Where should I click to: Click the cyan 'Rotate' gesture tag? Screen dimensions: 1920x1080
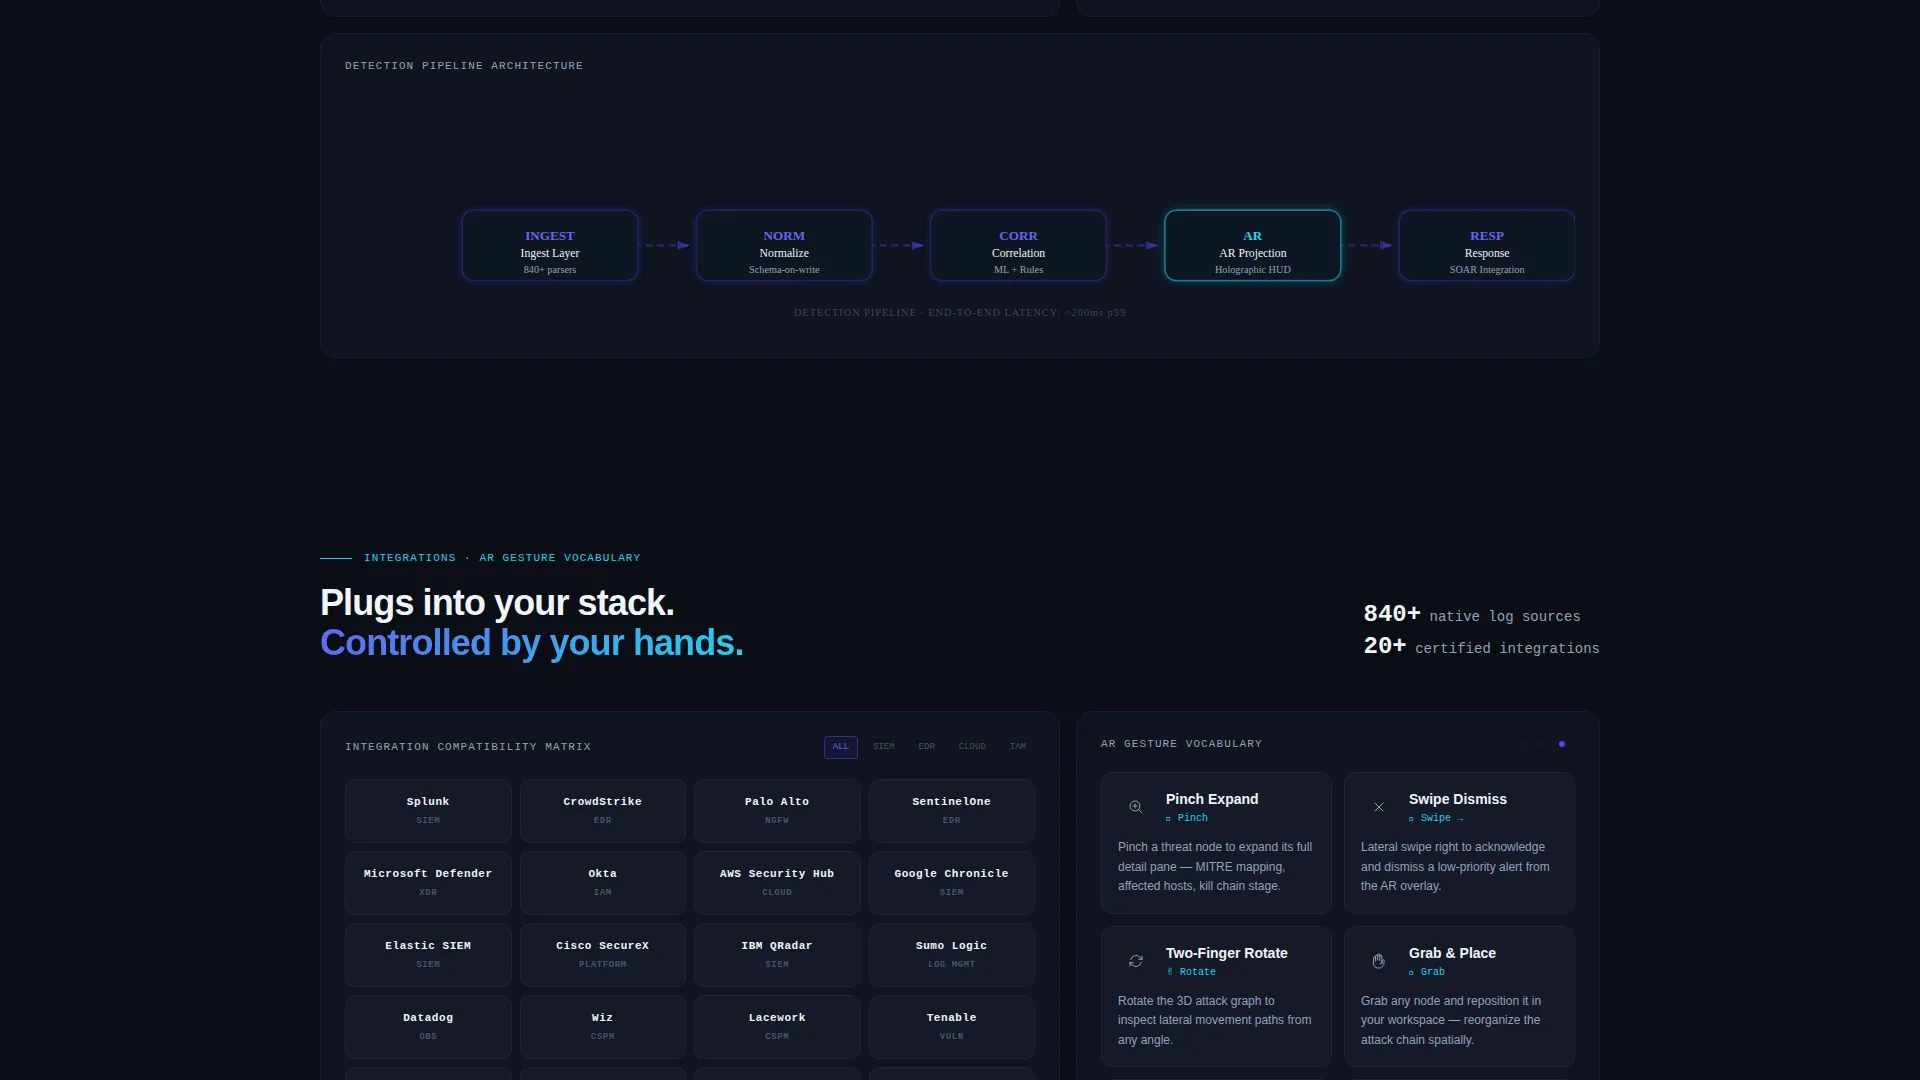(x=1191, y=972)
